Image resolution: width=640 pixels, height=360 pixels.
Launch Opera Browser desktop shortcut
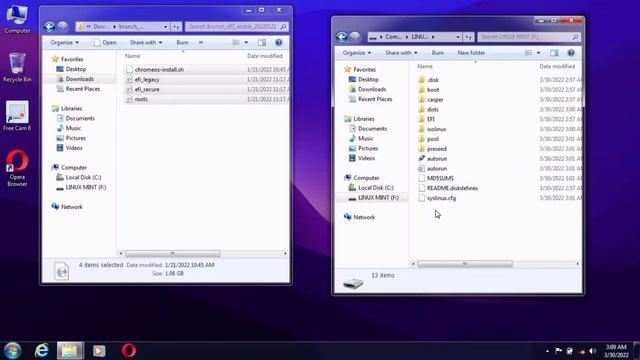click(x=17, y=168)
